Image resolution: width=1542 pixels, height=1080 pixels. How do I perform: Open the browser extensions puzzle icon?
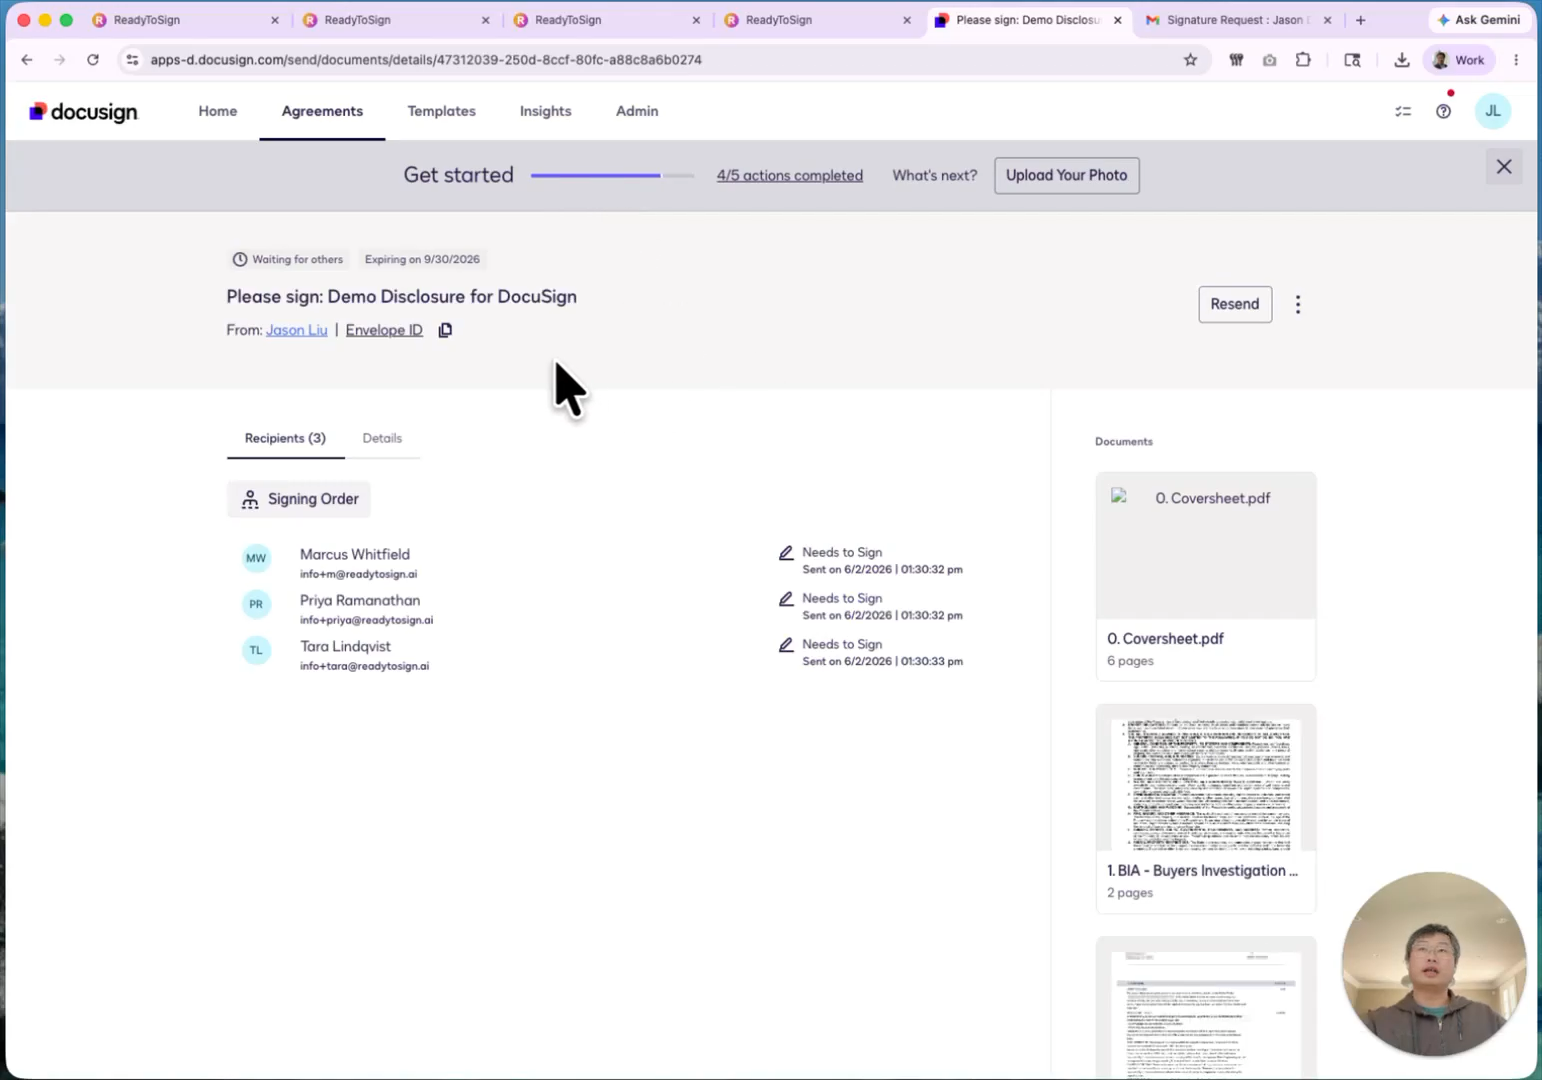pos(1303,60)
